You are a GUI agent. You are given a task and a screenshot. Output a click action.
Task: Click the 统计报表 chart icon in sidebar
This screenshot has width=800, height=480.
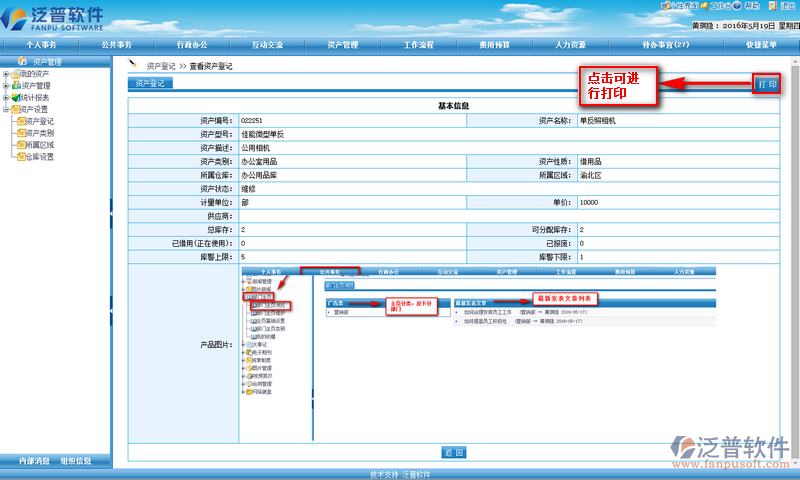[x=16, y=98]
